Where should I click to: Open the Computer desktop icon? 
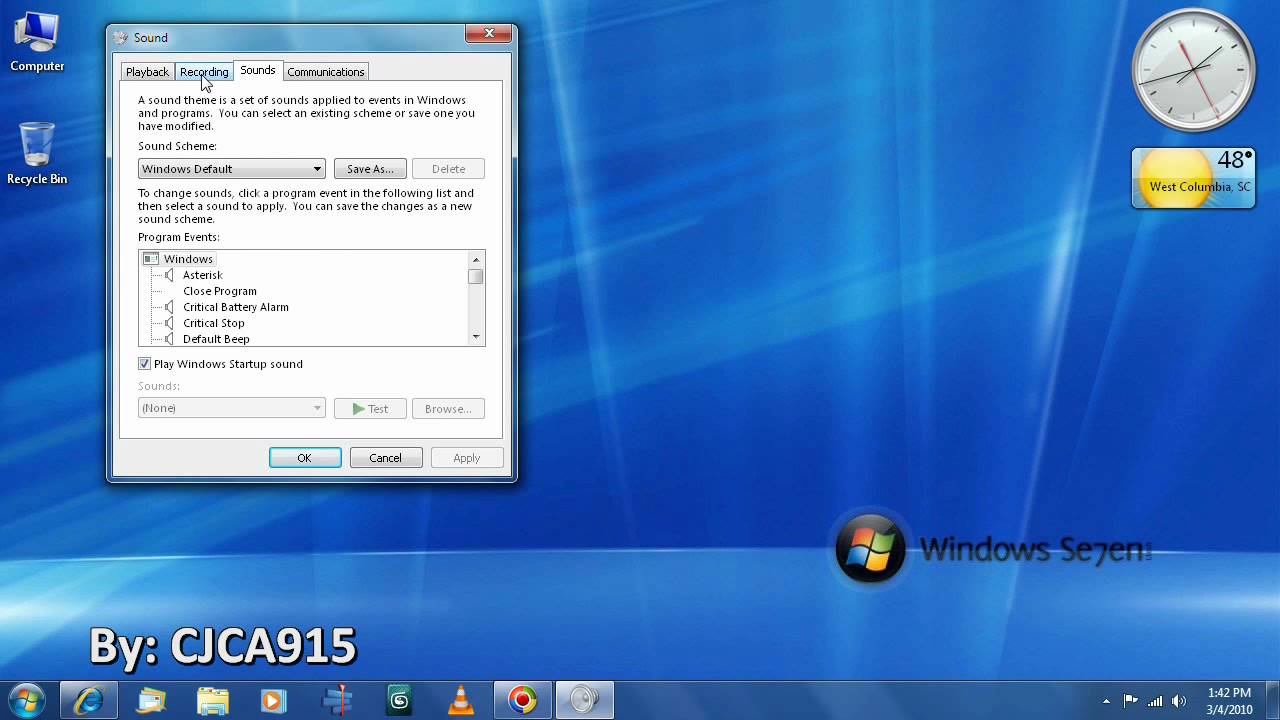pyautogui.click(x=37, y=43)
